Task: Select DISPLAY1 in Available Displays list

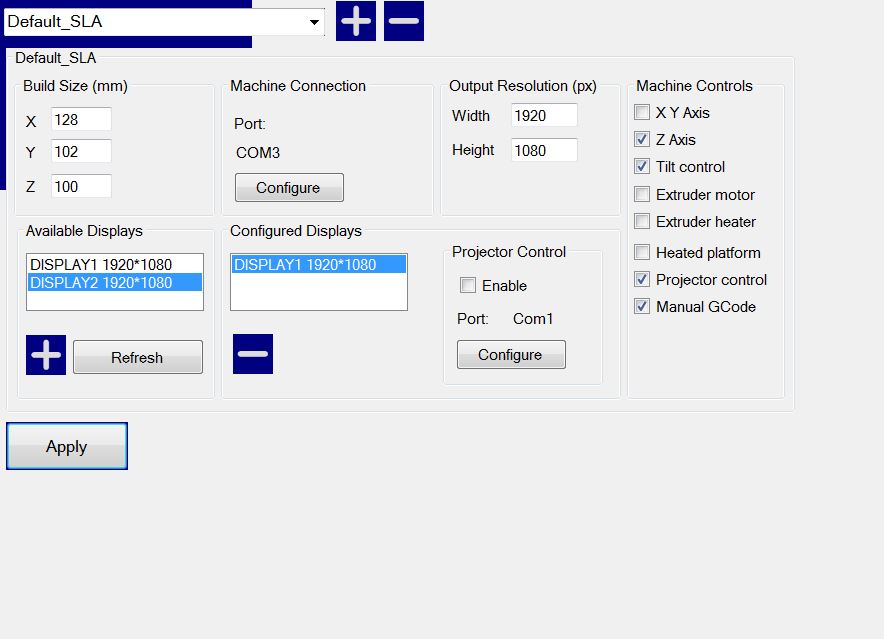Action: (101, 265)
